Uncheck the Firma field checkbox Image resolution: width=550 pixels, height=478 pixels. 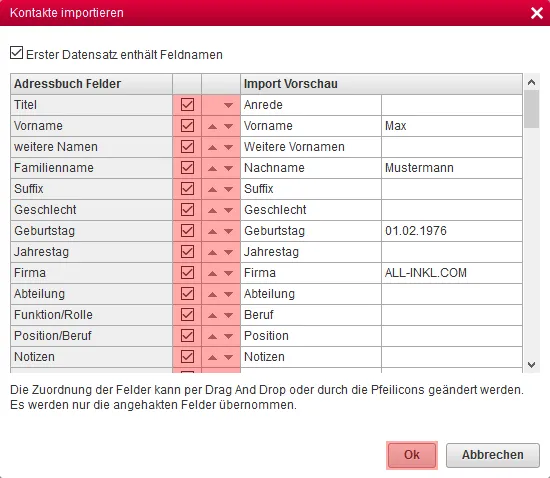187,272
